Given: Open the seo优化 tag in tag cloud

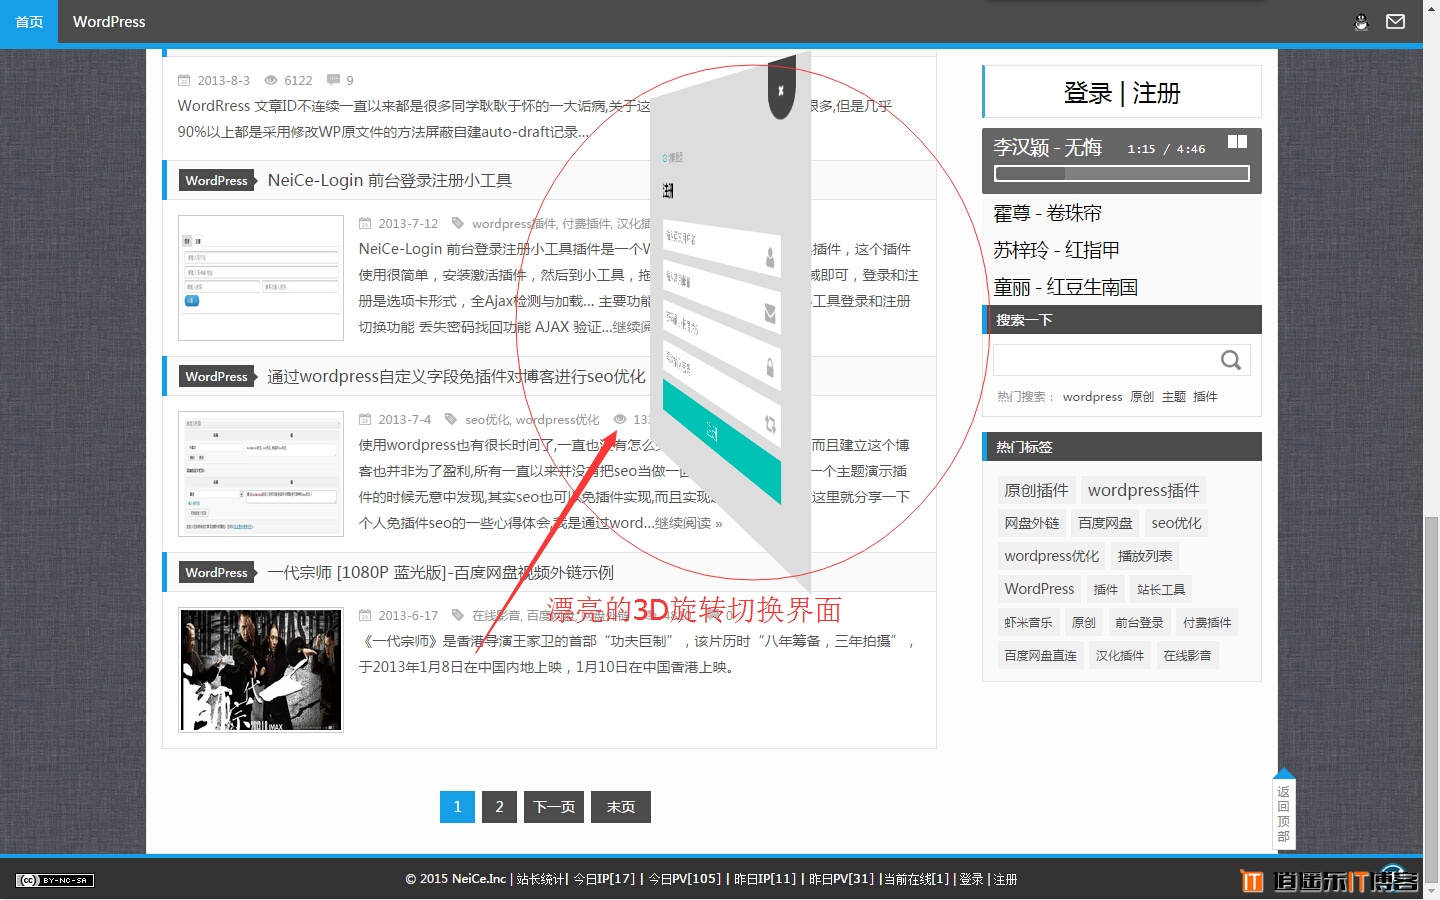Looking at the screenshot, I should 1176,523.
